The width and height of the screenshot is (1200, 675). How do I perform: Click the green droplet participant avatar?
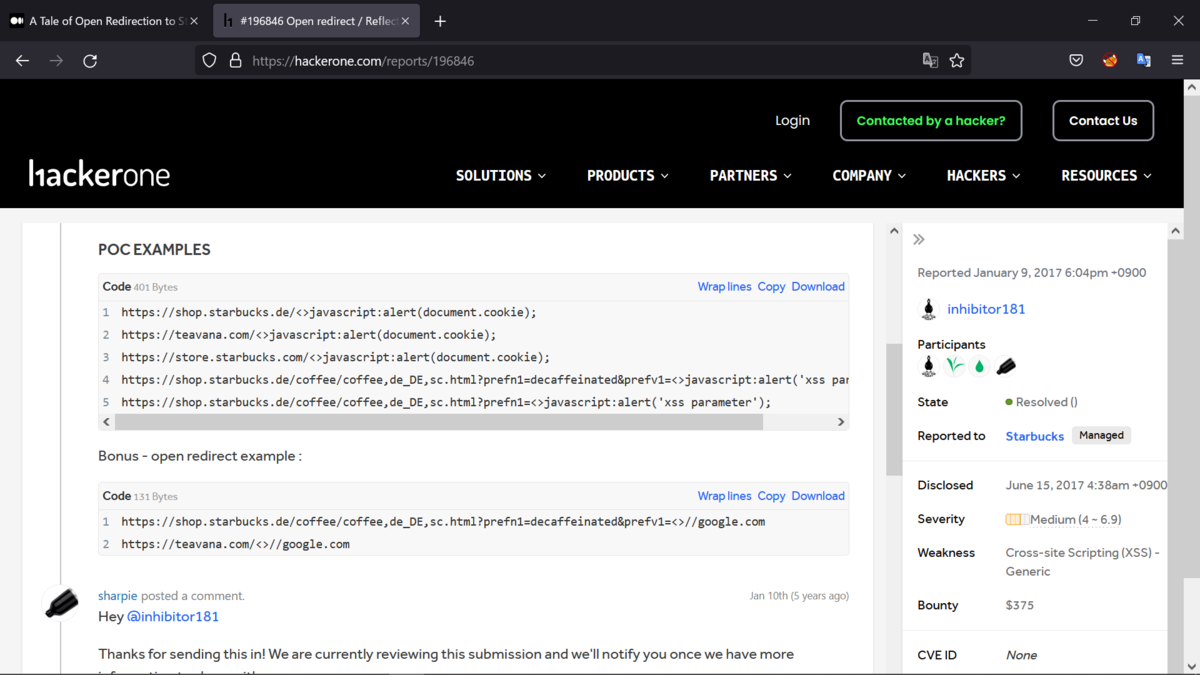[980, 366]
